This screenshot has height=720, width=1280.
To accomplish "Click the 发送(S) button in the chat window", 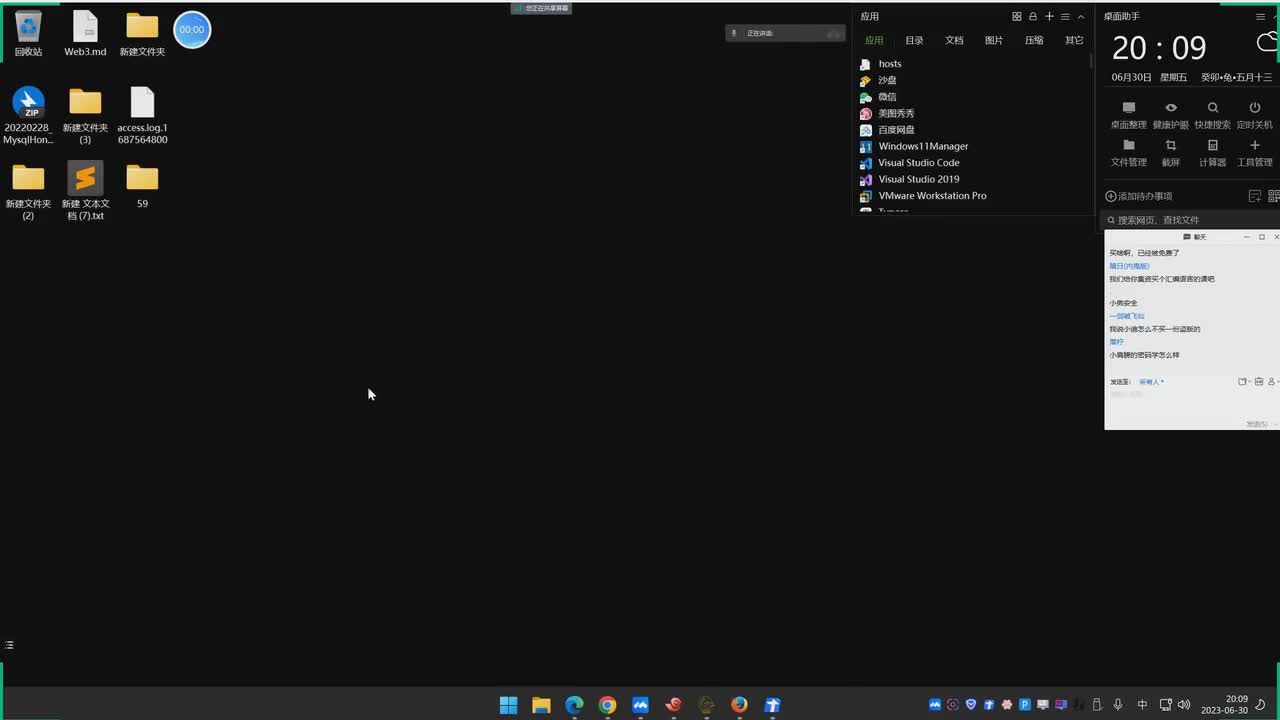I will click(x=1257, y=424).
